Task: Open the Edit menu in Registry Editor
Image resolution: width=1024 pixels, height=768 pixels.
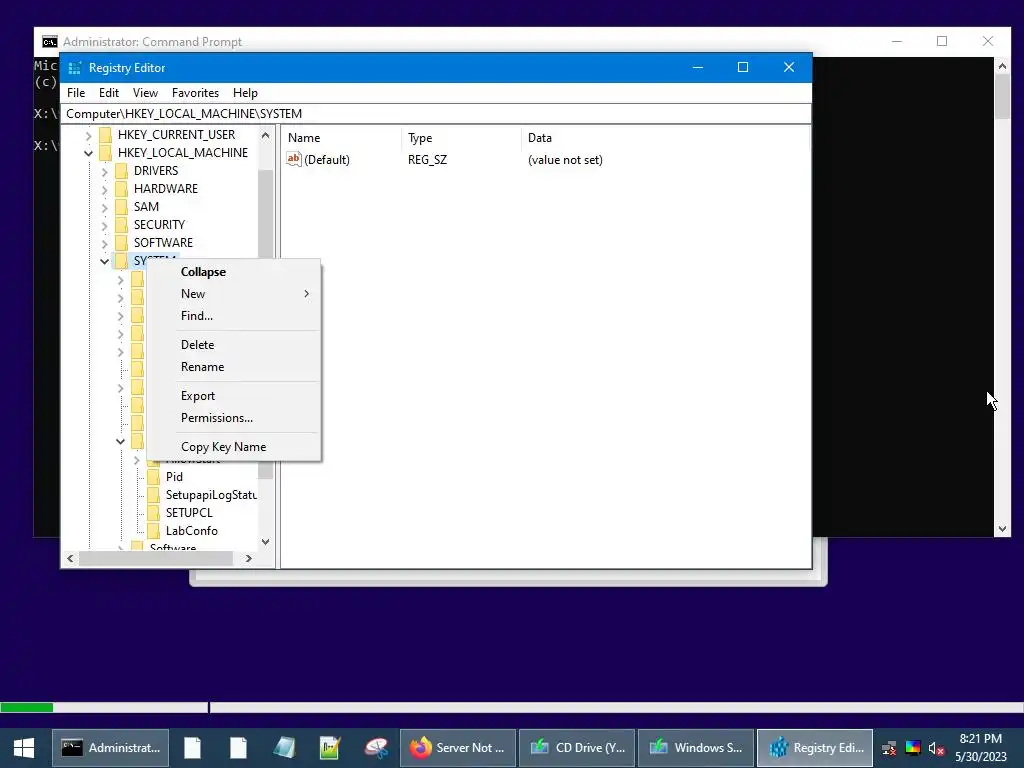Action: pos(108,93)
